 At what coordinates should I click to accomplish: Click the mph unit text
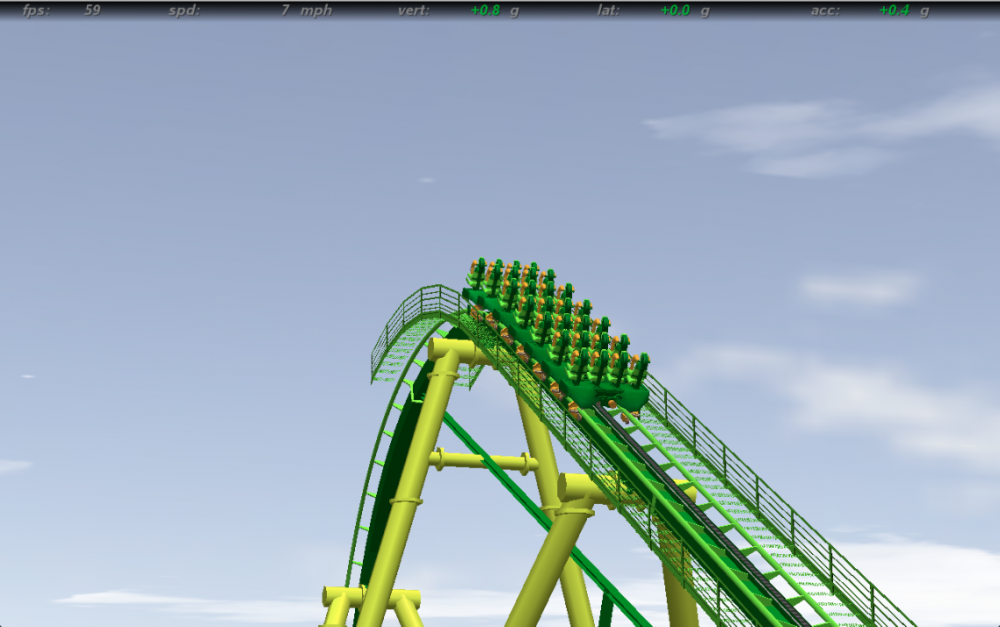tap(316, 10)
